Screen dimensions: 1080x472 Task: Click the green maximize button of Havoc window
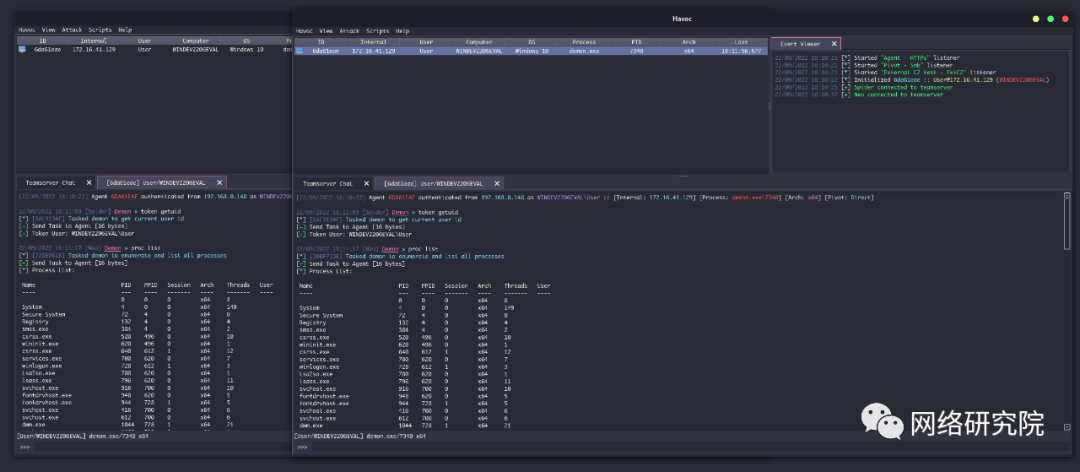[1050, 19]
